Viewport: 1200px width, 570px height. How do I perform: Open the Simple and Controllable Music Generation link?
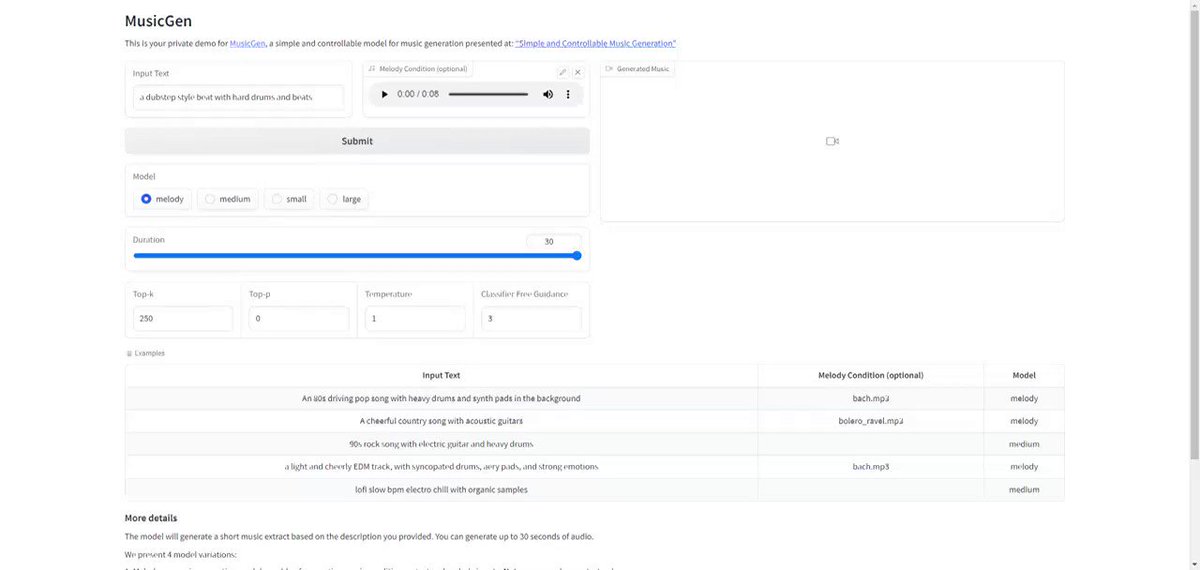(596, 44)
